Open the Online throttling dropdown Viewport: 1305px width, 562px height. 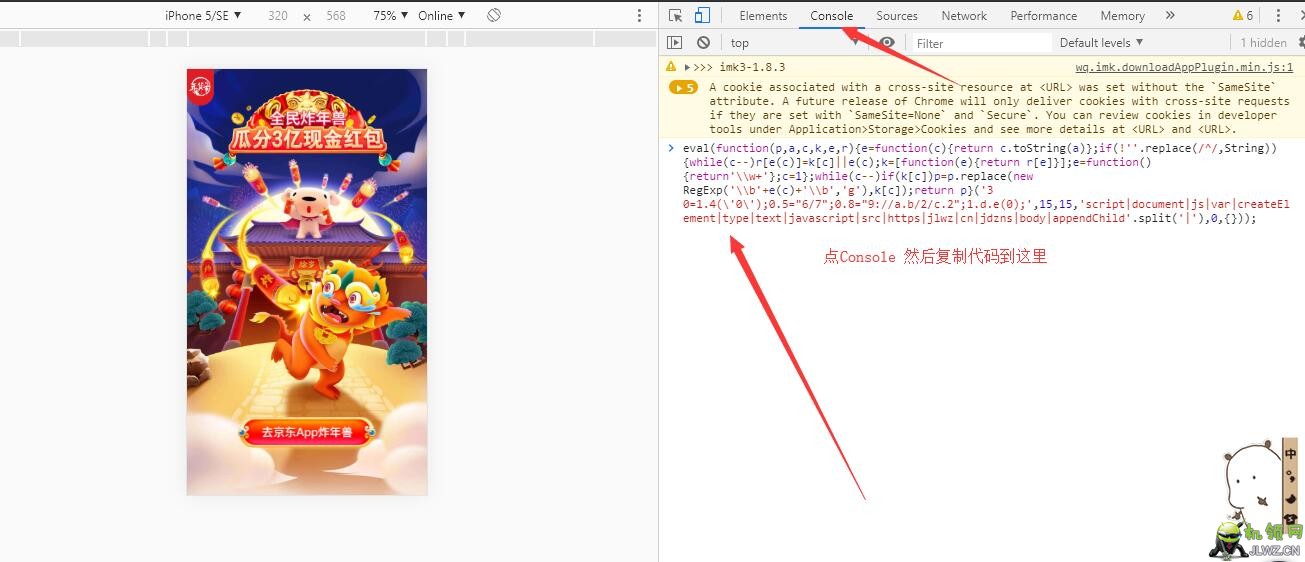[x=441, y=15]
